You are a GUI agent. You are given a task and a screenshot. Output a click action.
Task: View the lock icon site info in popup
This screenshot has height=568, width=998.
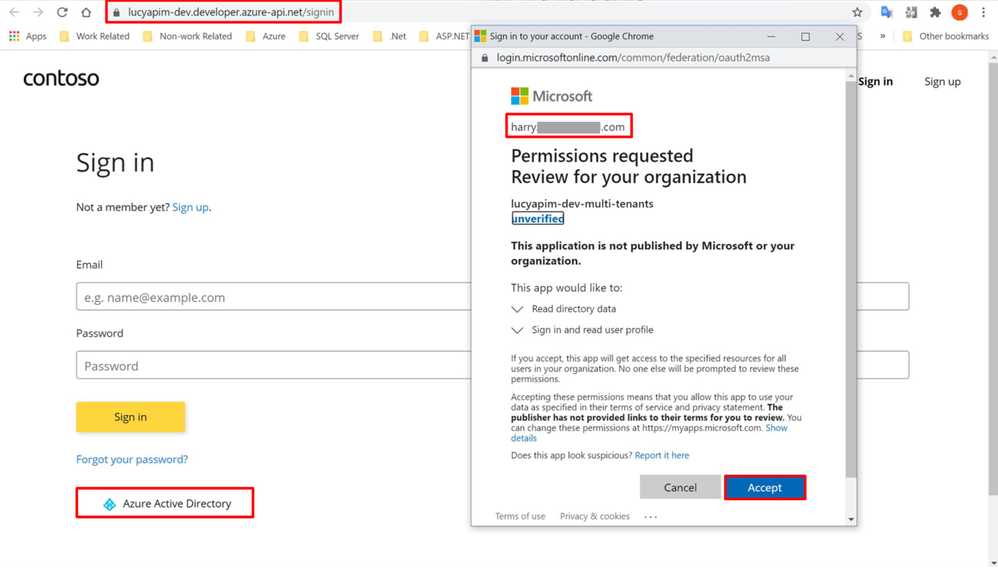tap(484, 57)
